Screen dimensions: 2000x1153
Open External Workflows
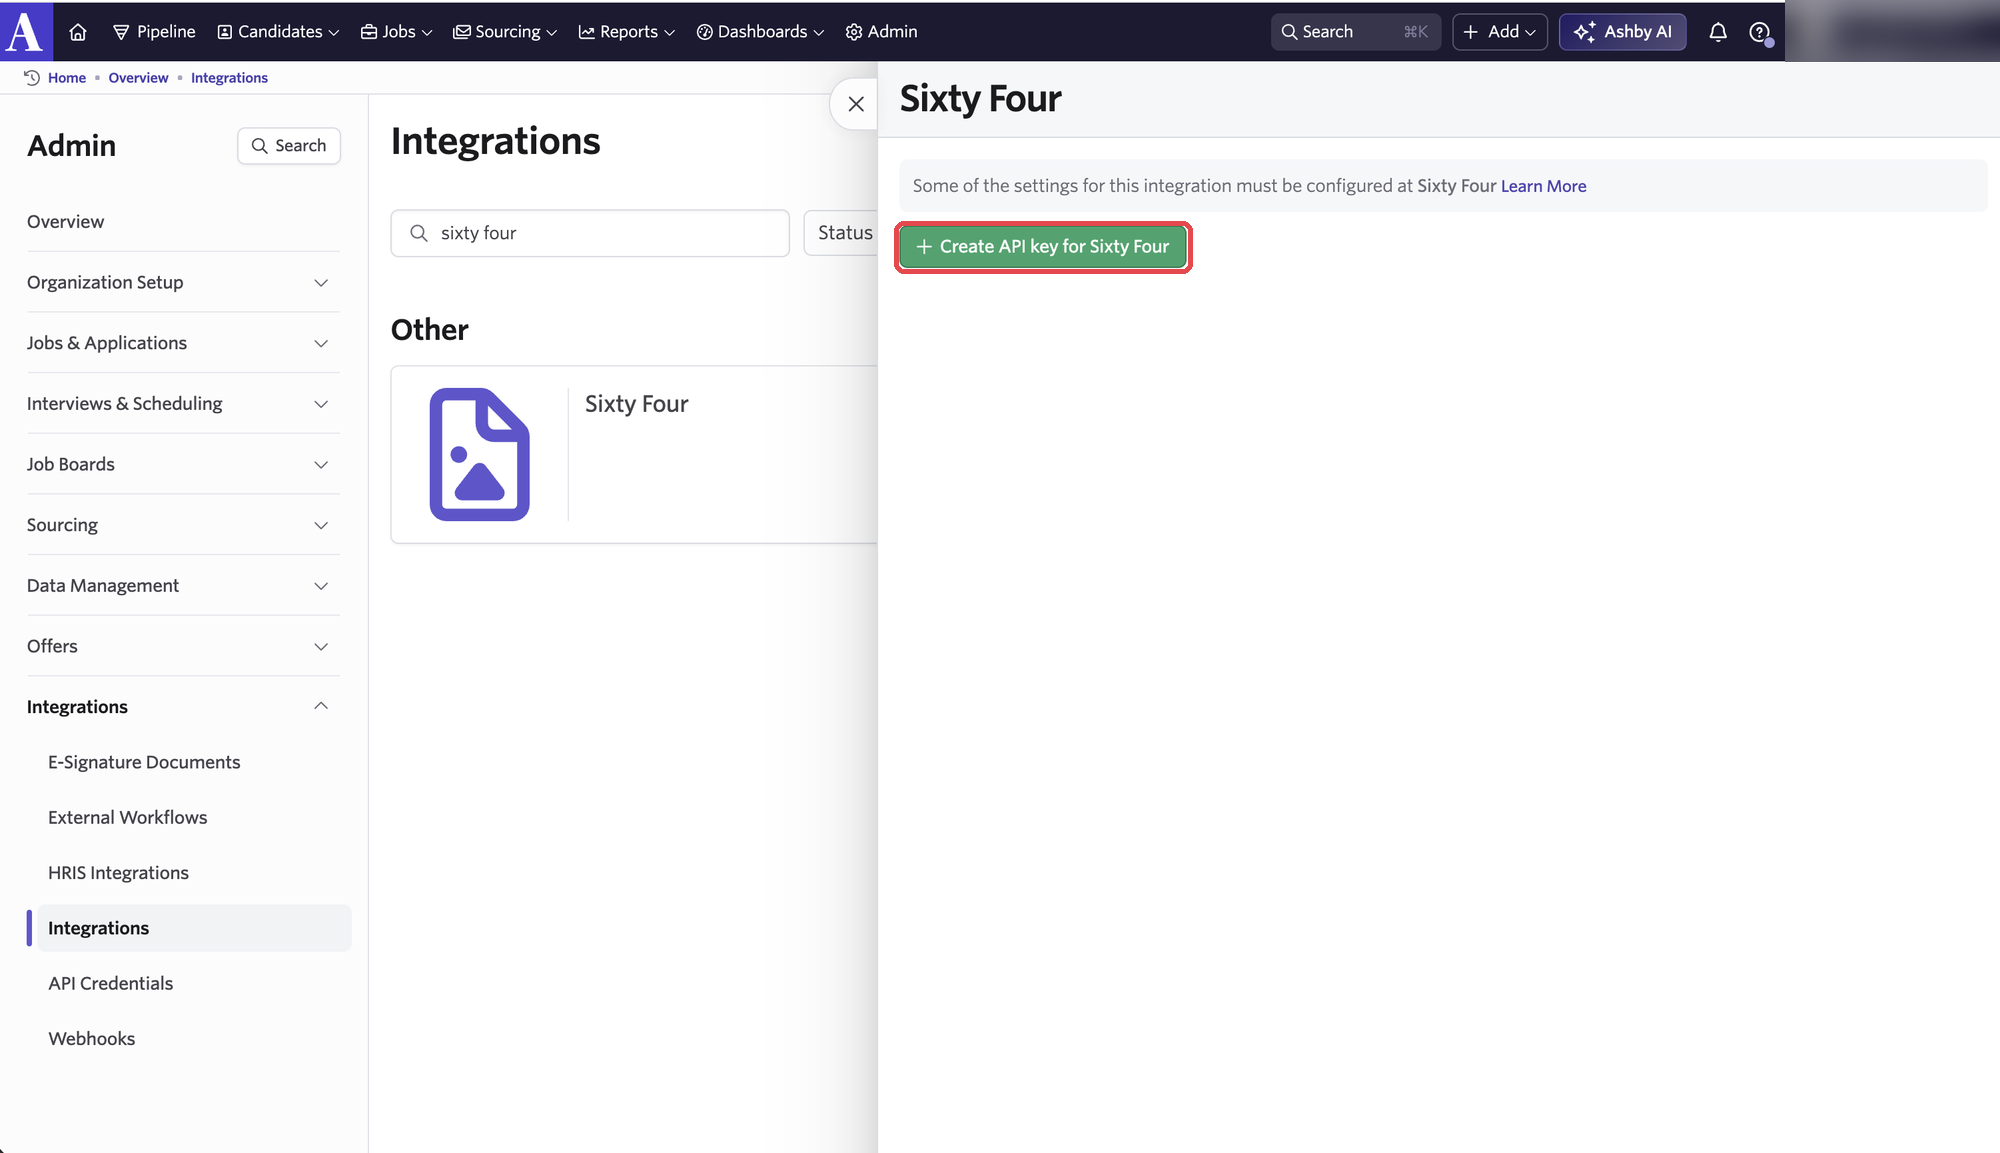point(127,817)
